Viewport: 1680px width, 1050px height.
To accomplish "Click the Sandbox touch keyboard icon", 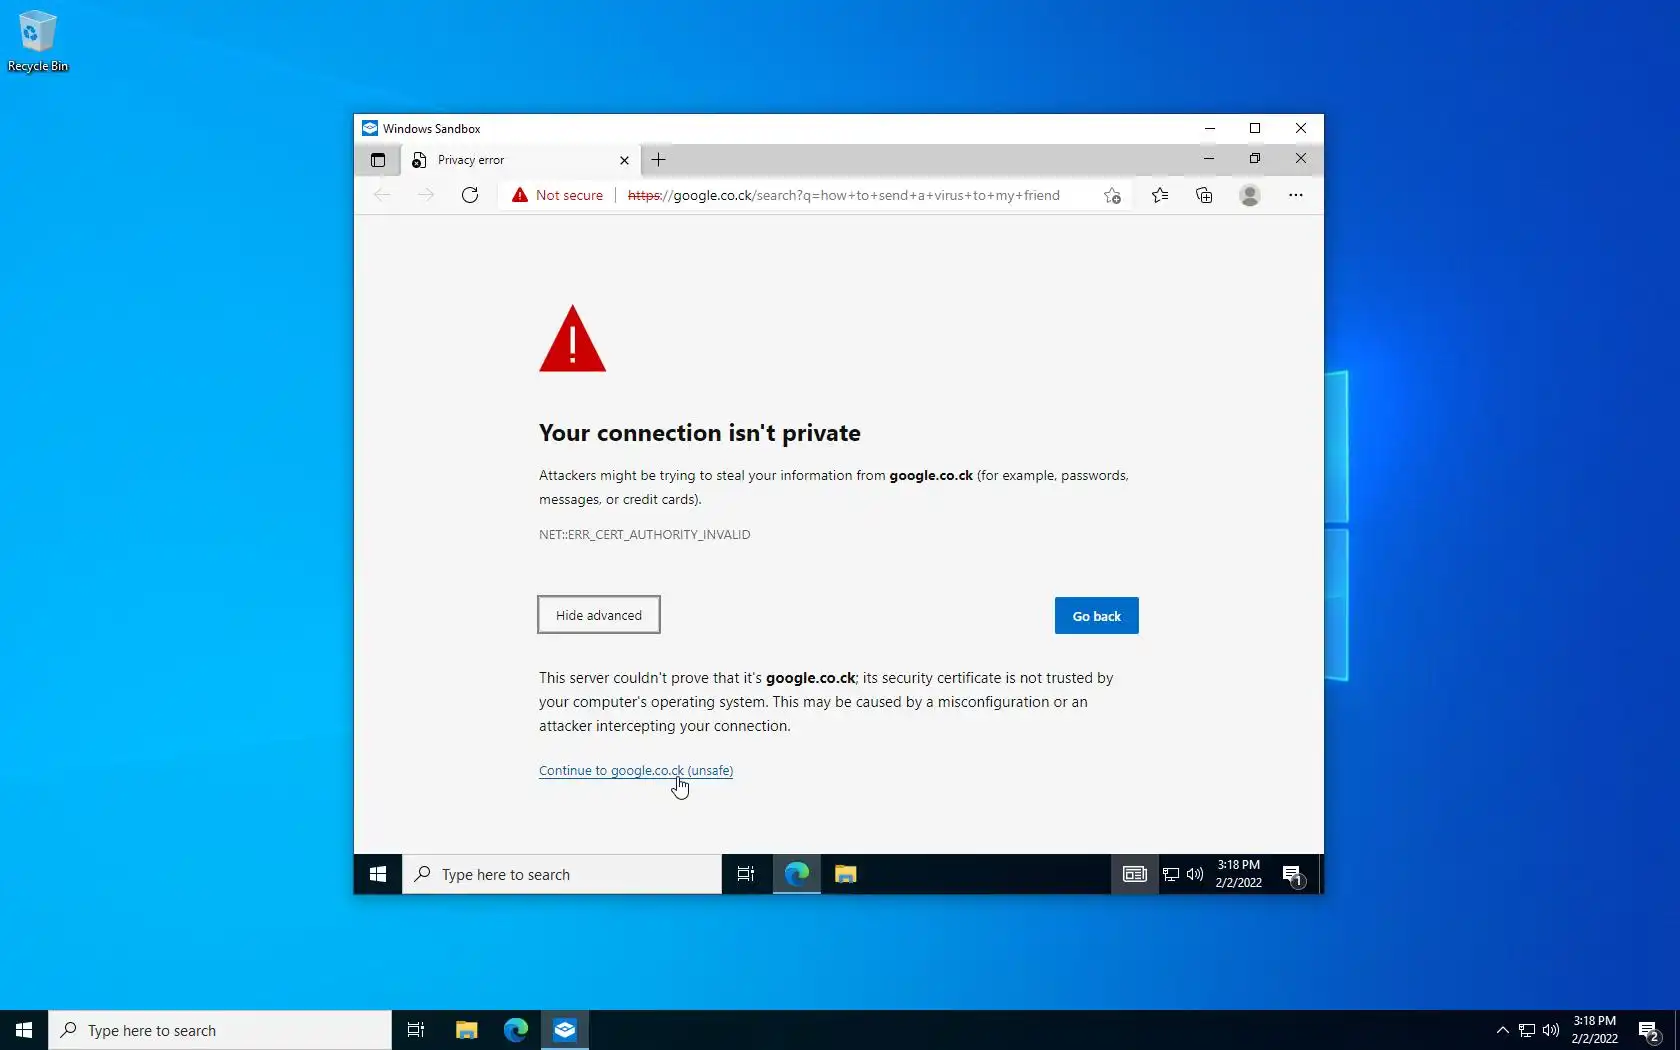I will pos(1134,874).
